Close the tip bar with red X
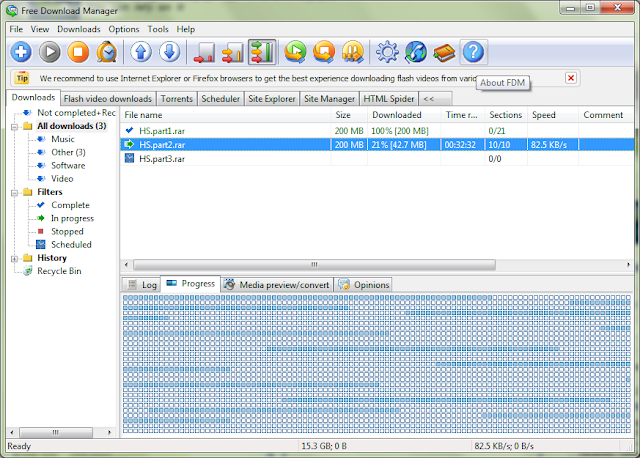This screenshot has width=640, height=458. coord(571,78)
